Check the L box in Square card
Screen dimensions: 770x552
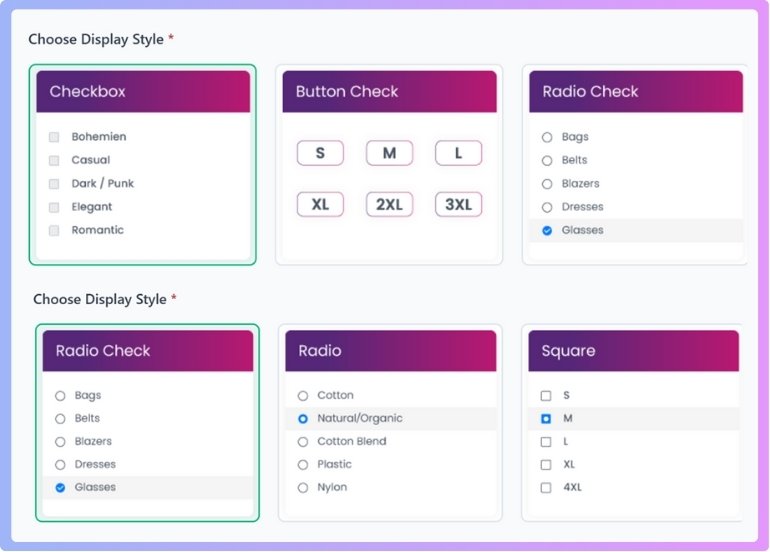click(546, 442)
